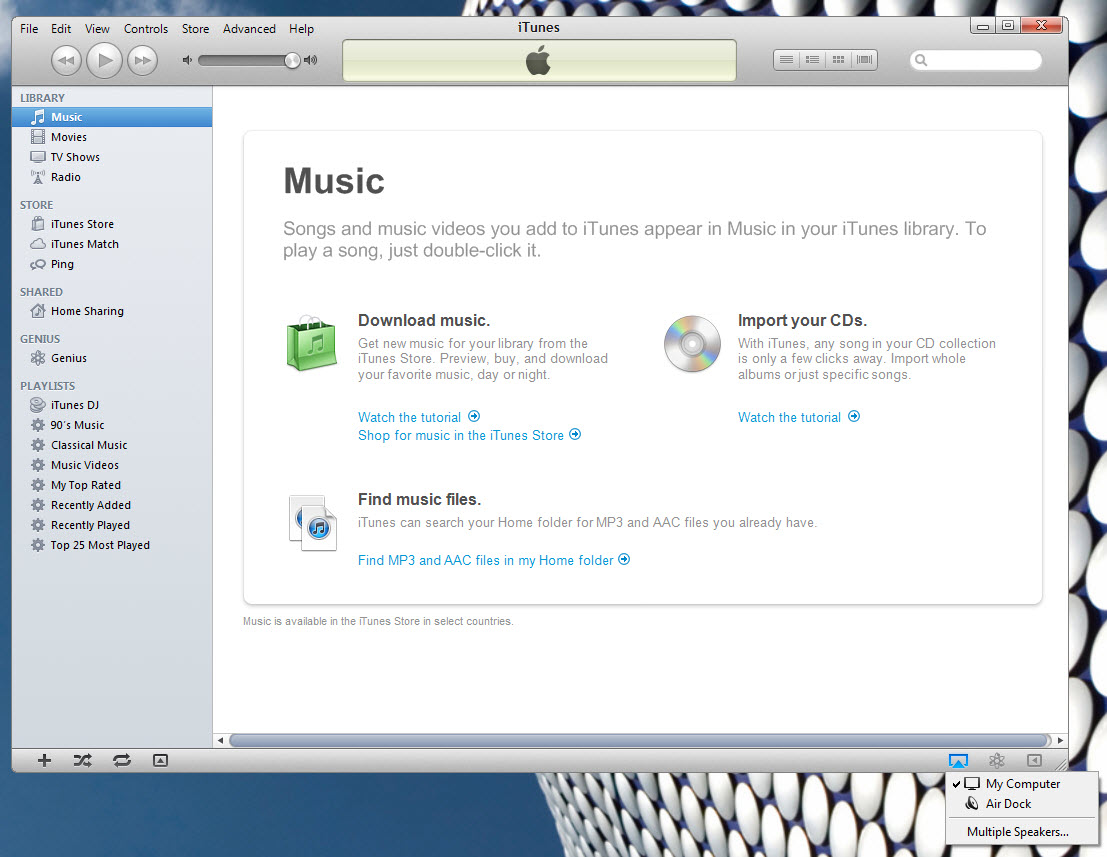Click the Previous track rewind button

(x=66, y=61)
